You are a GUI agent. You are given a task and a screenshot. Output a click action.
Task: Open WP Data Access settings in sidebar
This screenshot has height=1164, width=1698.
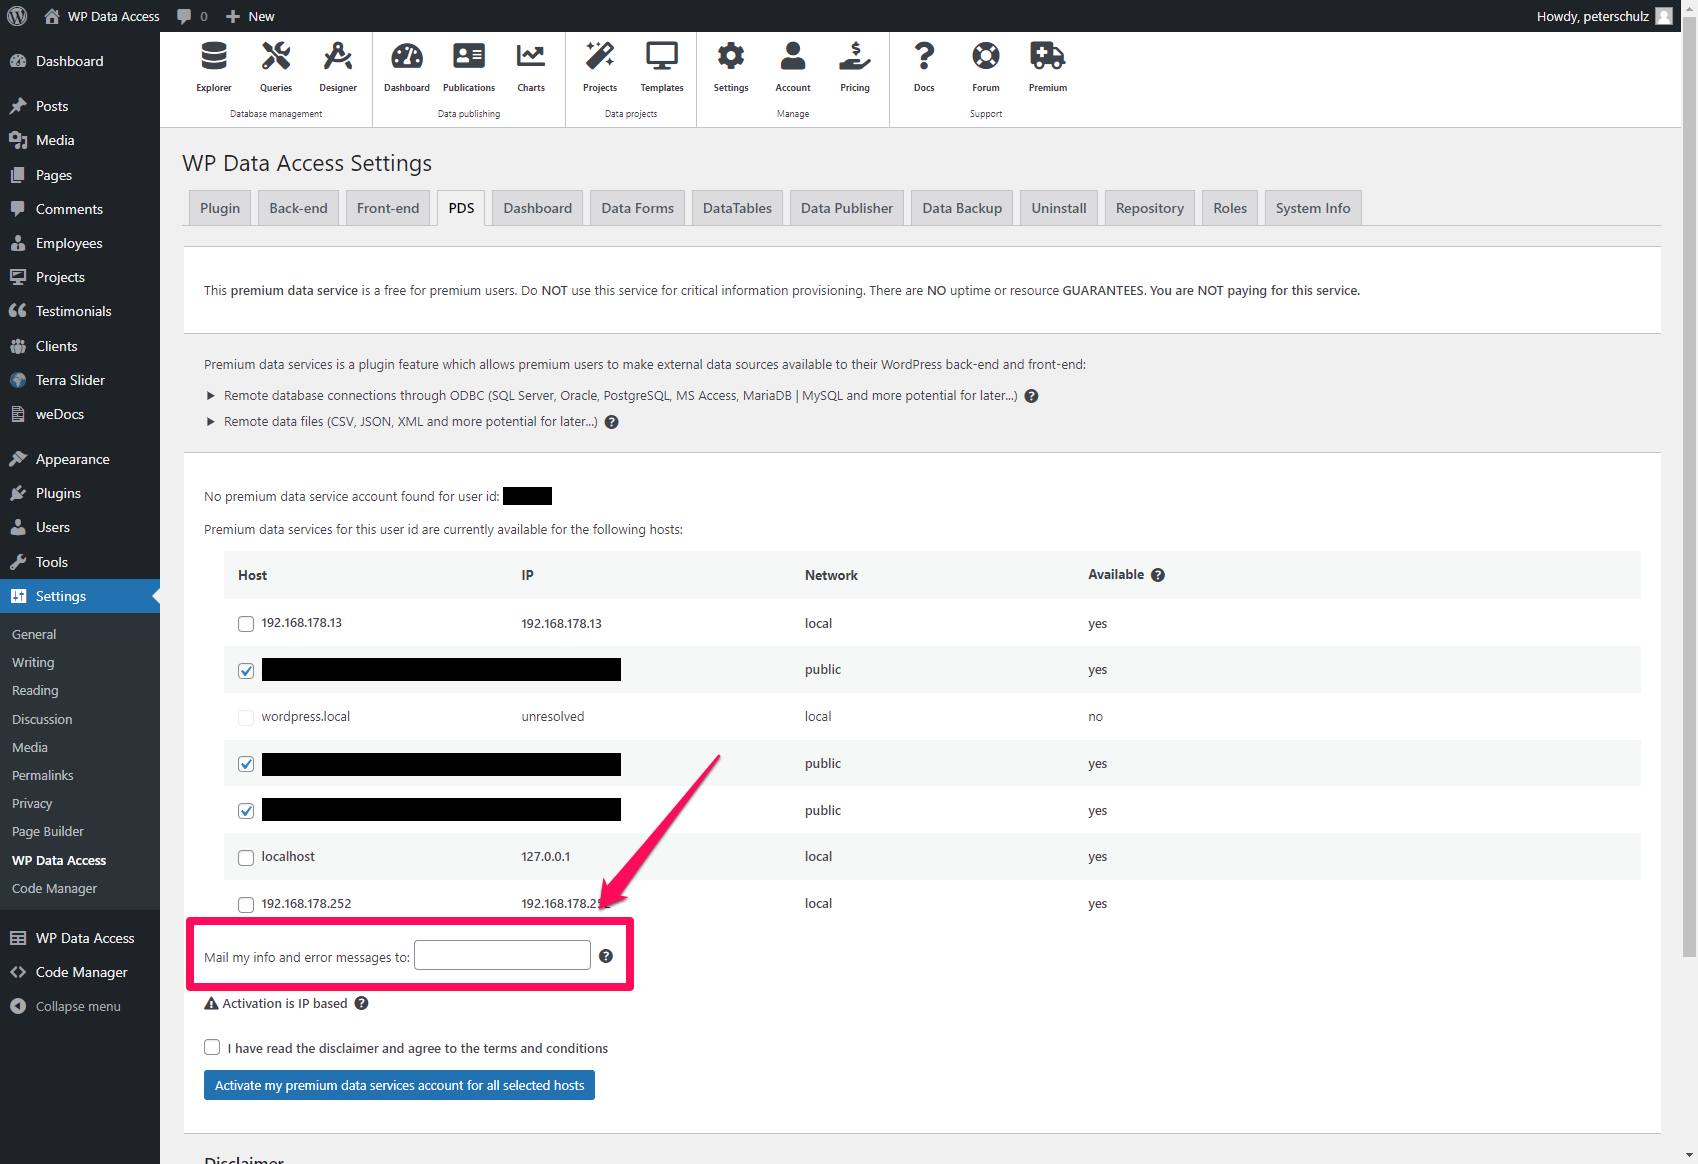click(58, 860)
